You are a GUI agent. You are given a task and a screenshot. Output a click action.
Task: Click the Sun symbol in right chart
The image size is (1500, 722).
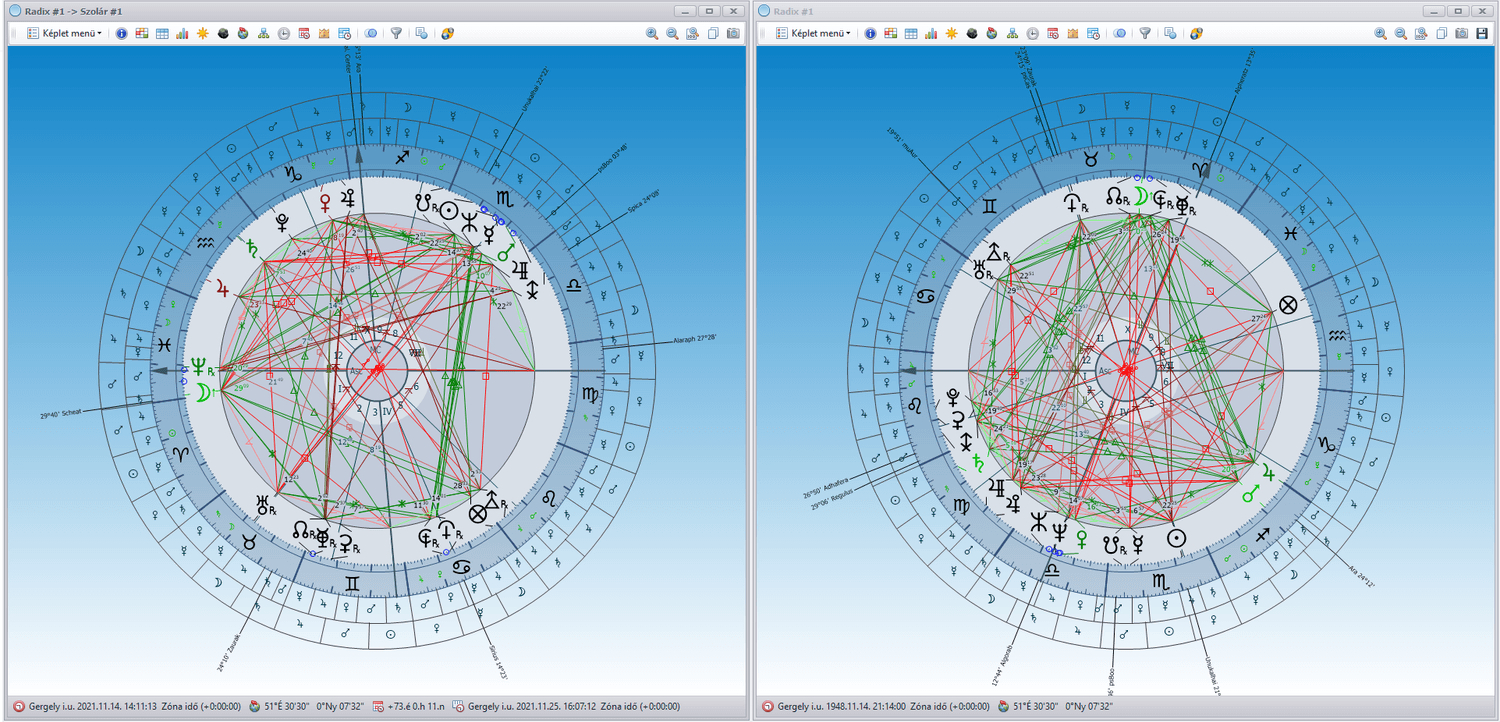pyautogui.click(x=1177, y=537)
